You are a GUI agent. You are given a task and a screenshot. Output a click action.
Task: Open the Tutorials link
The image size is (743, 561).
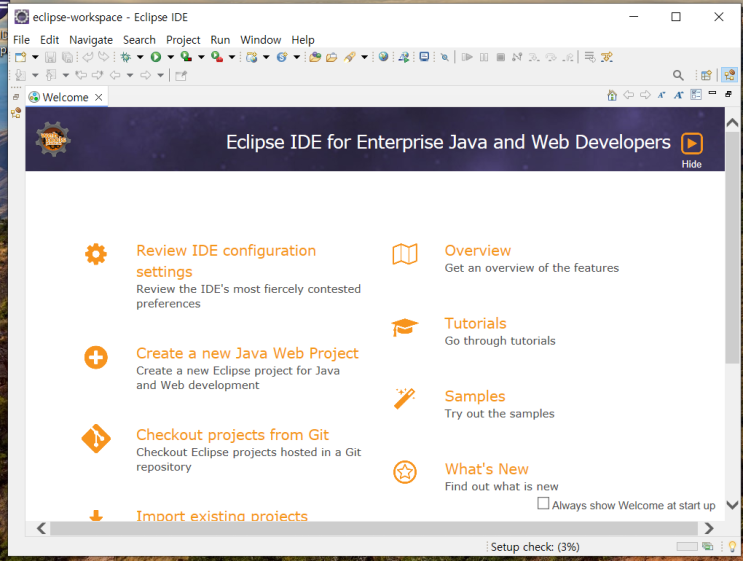pyautogui.click(x=476, y=324)
